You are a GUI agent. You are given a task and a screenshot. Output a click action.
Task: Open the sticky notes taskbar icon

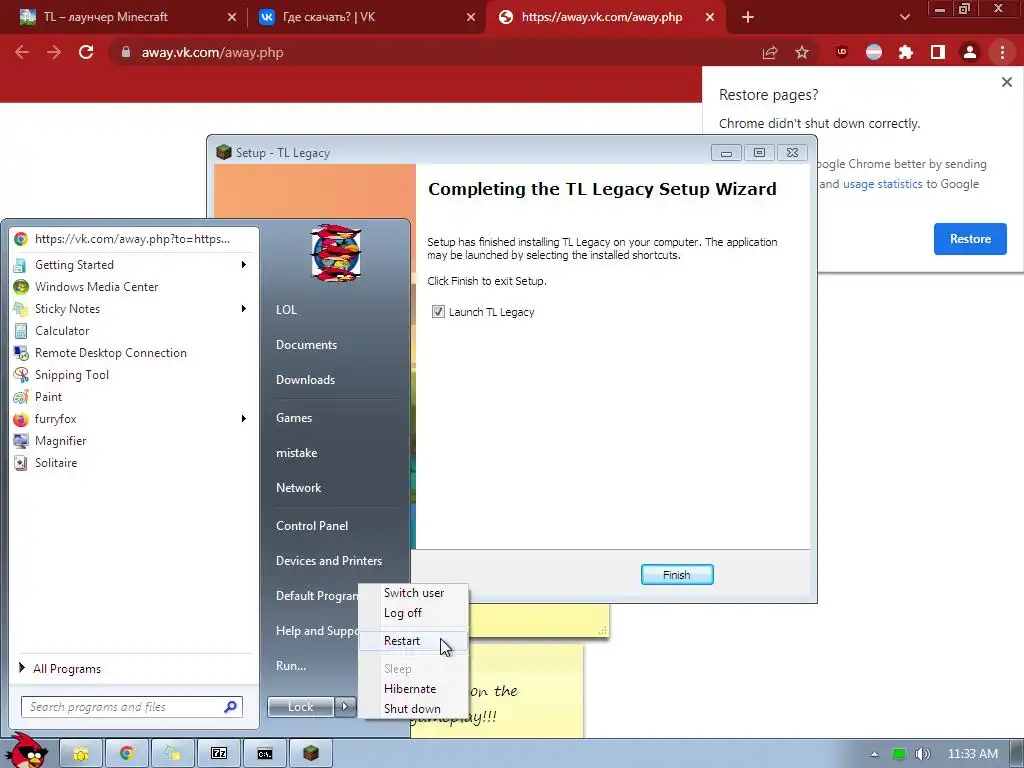pos(172,754)
